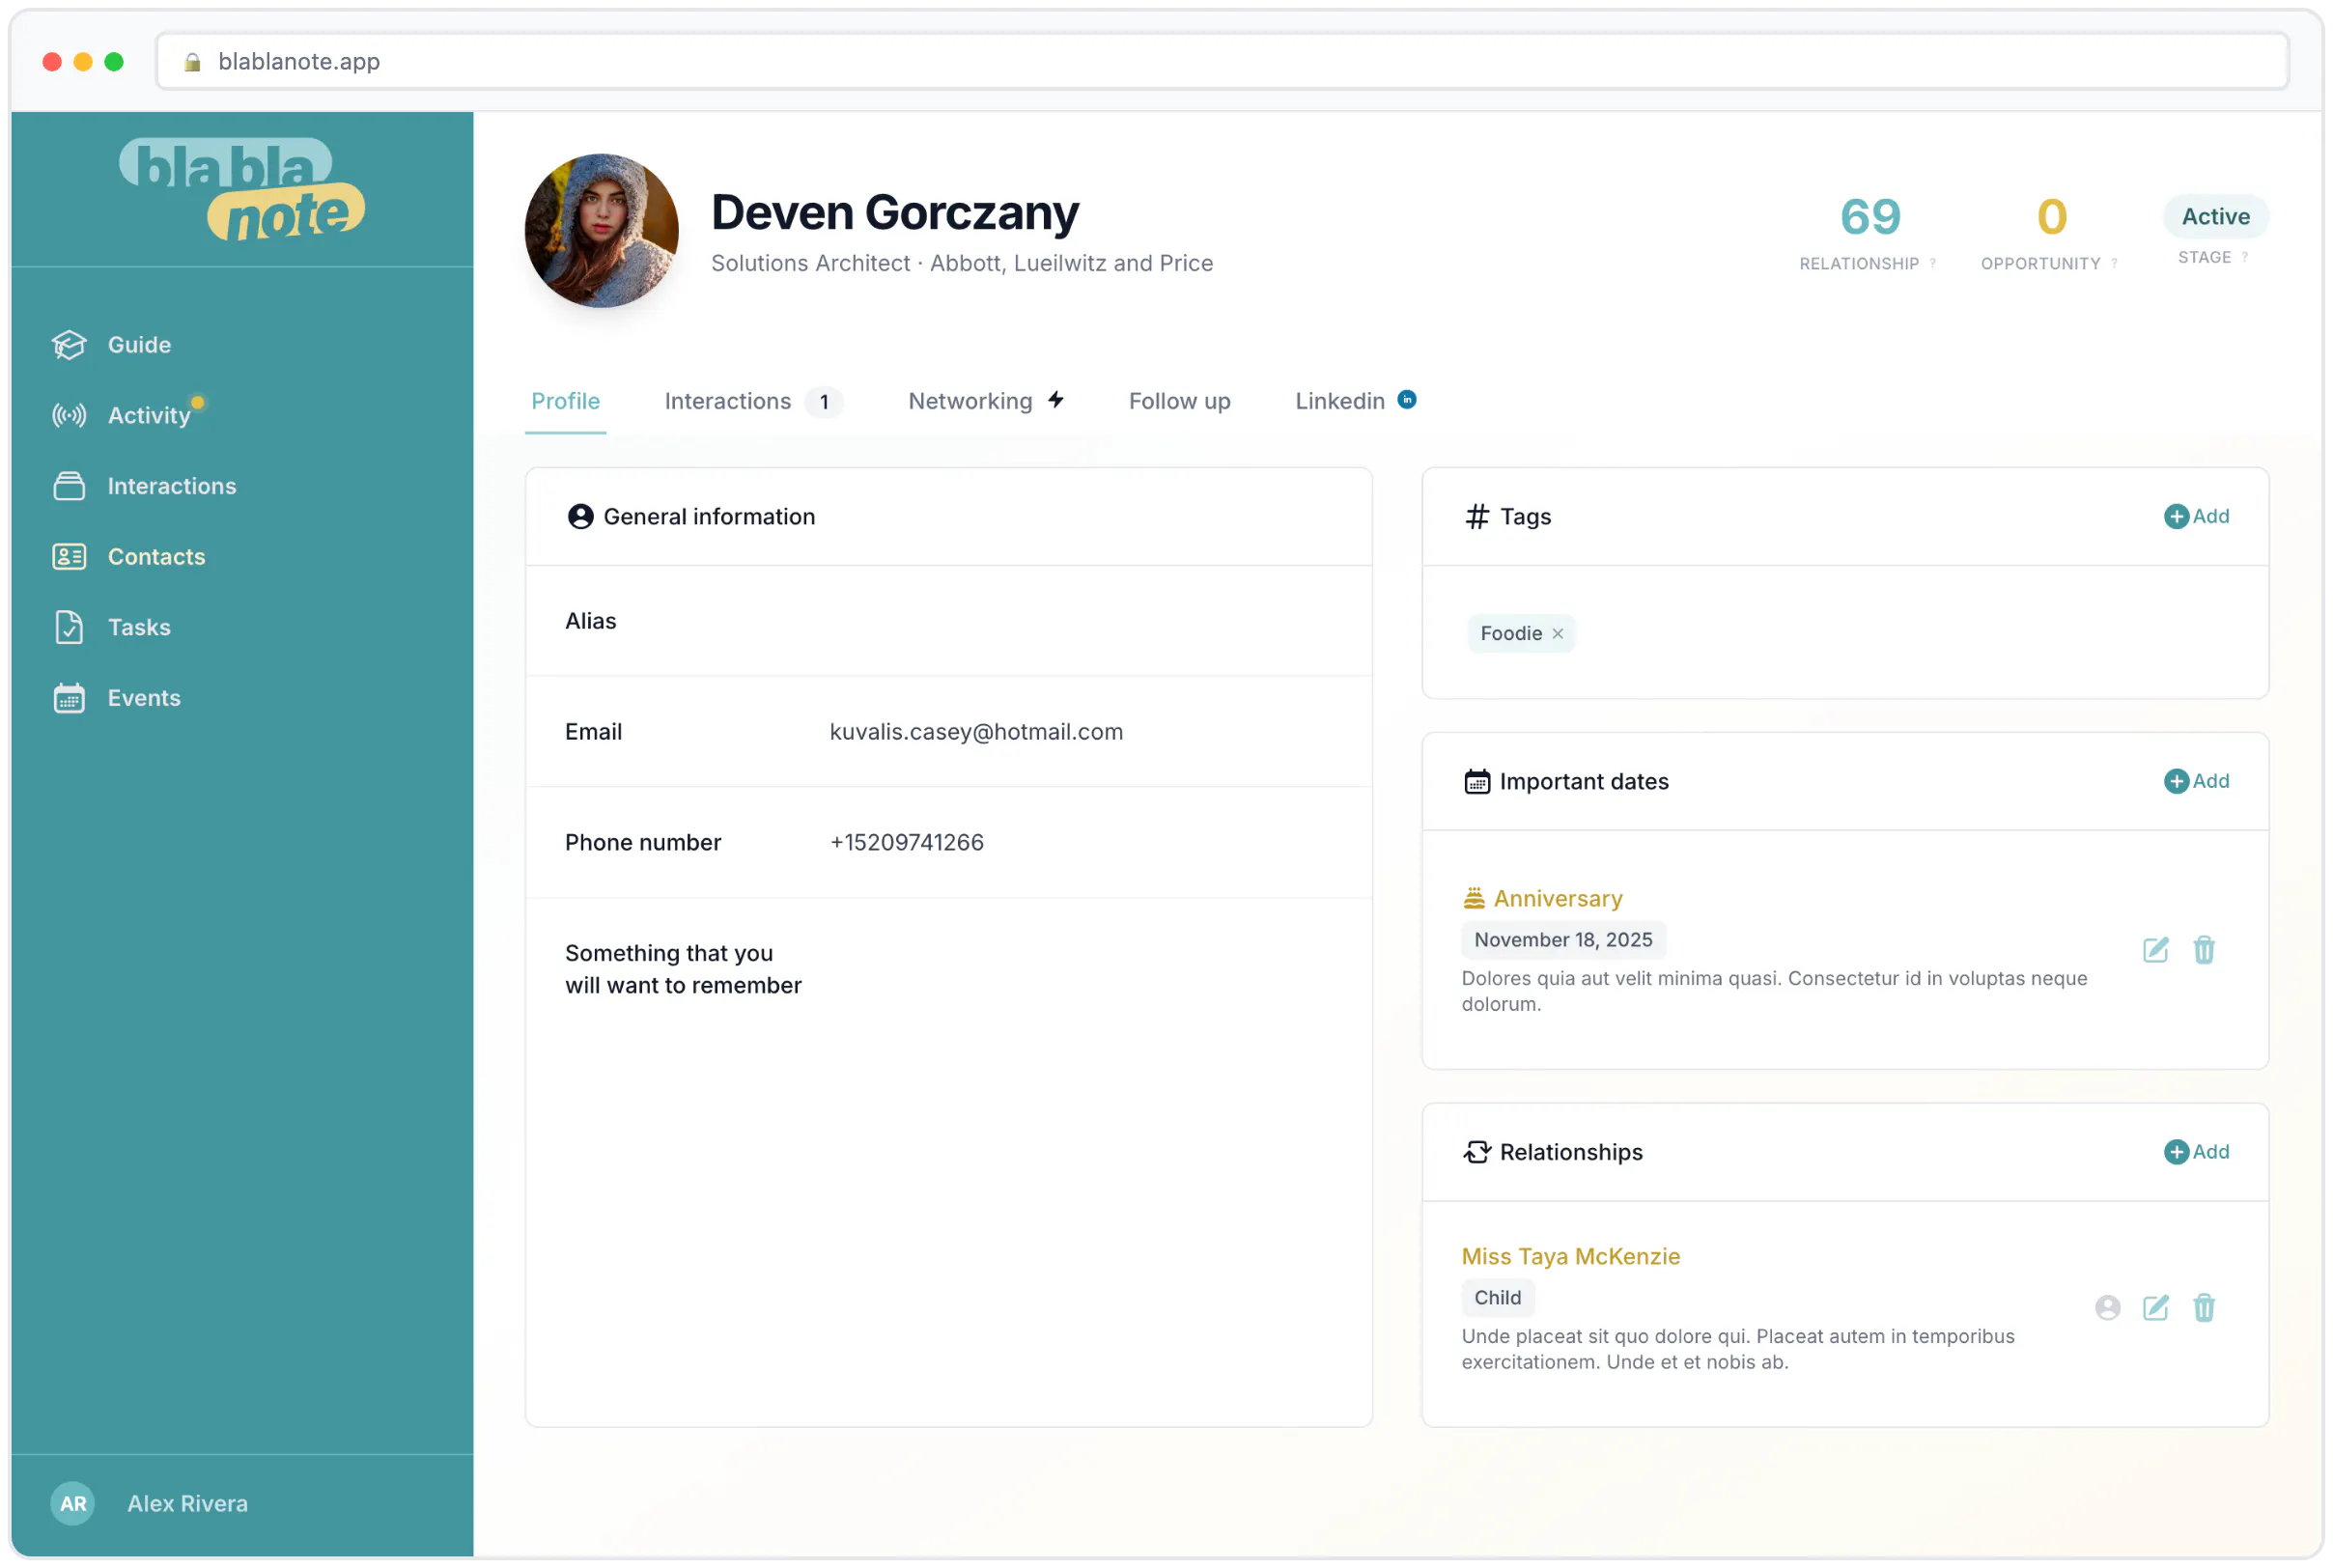Switch to the Profile tab
The image size is (2333, 1568).
[x=566, y=401]
